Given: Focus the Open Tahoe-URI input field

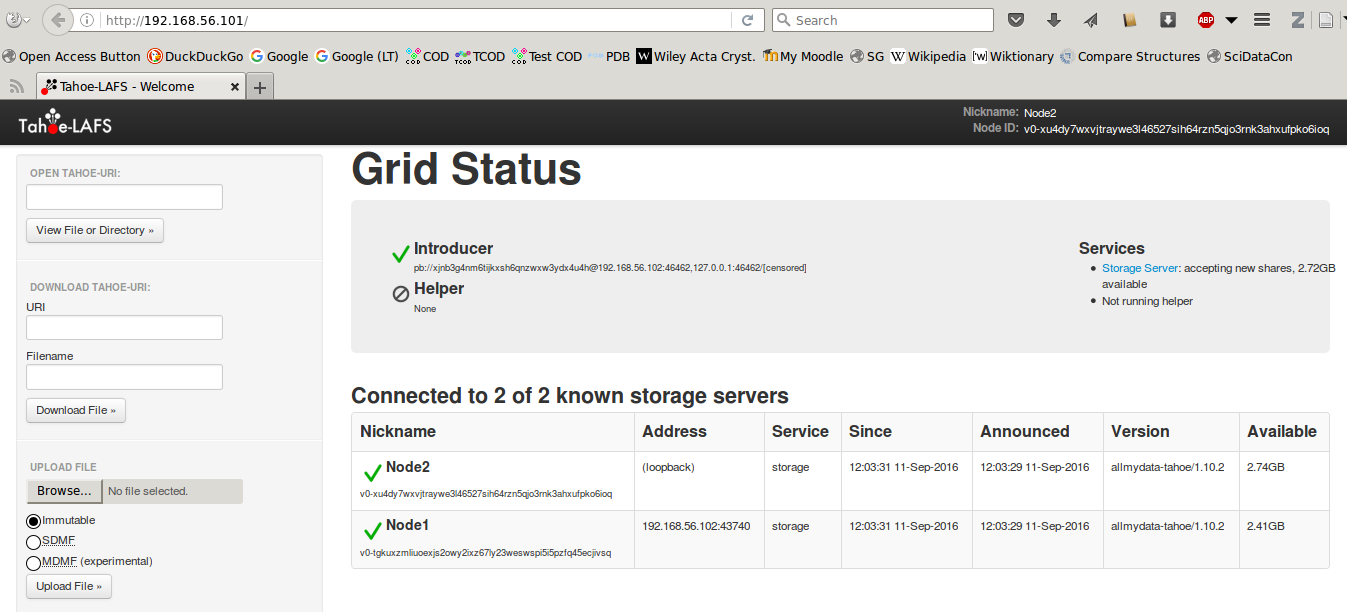Looking at the screenshot, I should pos(124,197).
